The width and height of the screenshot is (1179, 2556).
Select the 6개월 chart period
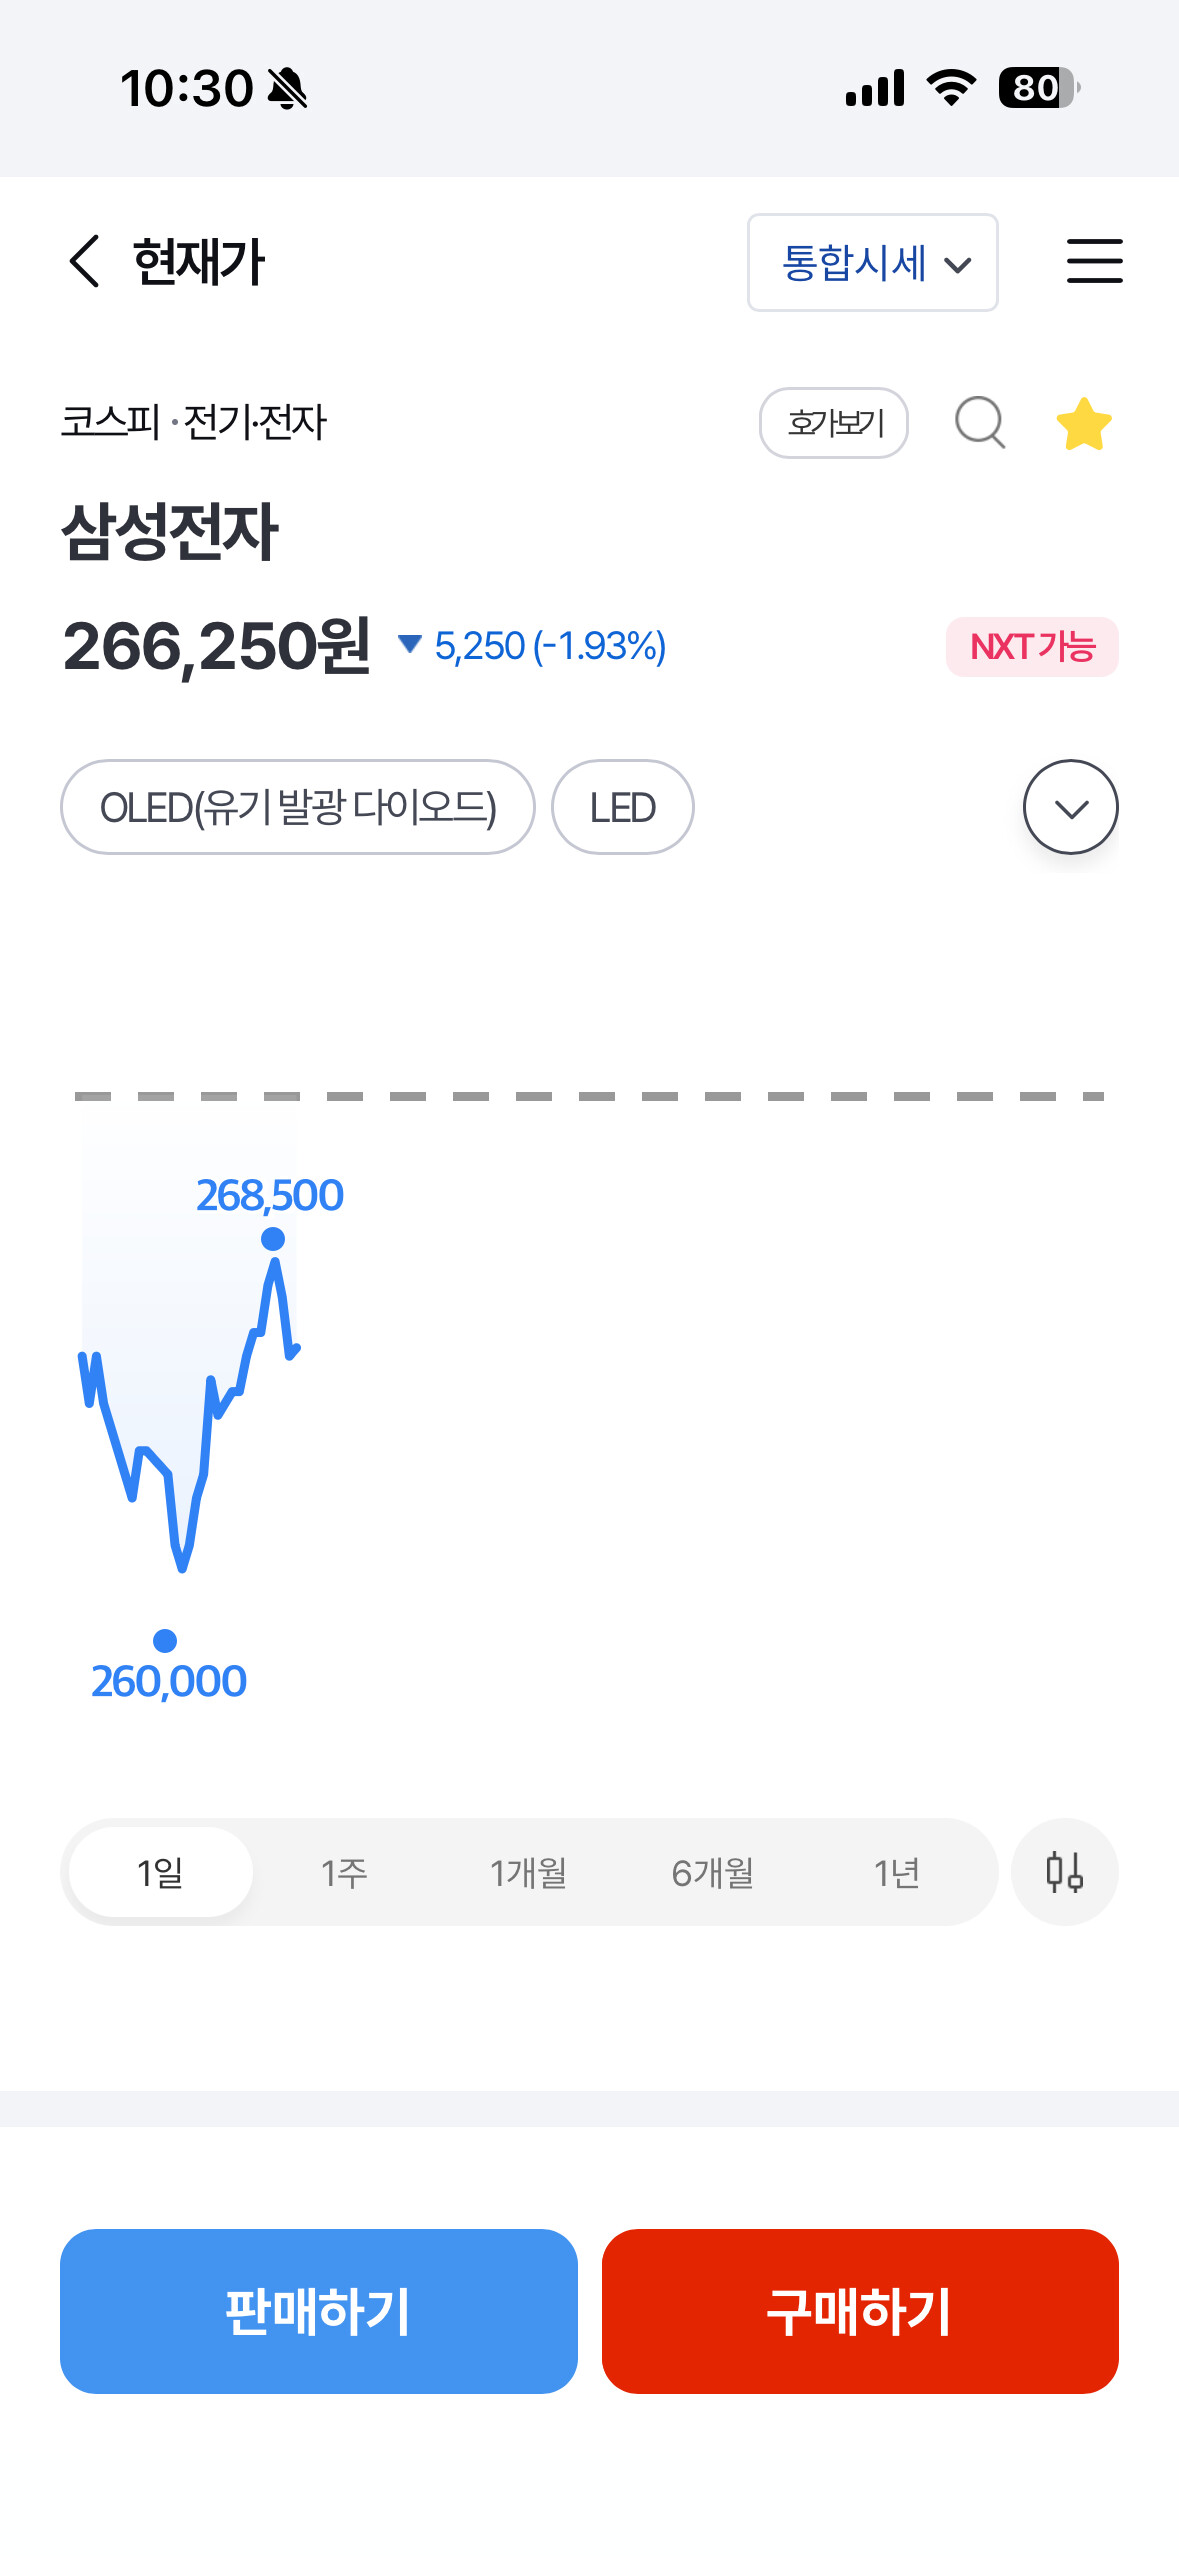712,1872
